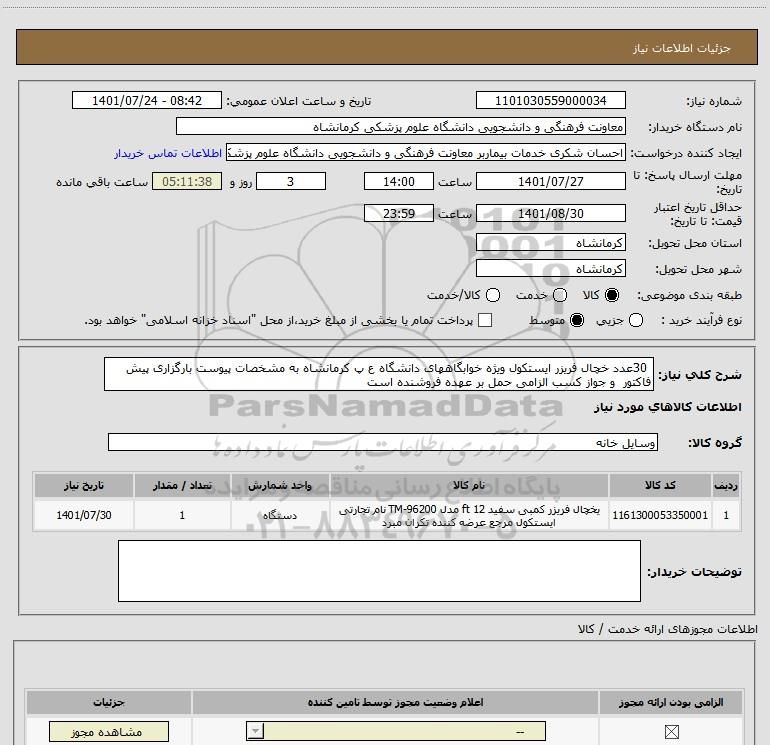This screenshot has width=770, height=745.
Task: Click the واحد شمارش column header
Action: click(280, 485)
